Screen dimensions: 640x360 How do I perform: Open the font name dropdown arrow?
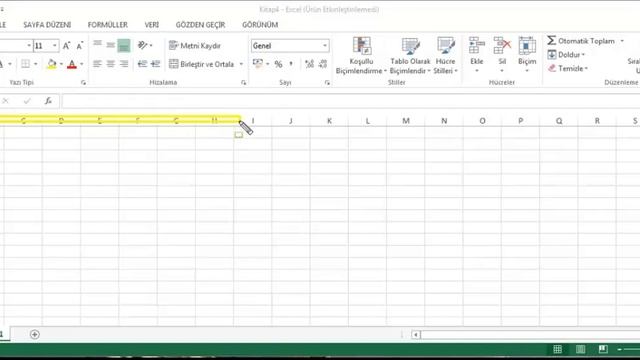pyautogui.click(x=29, y=46)
